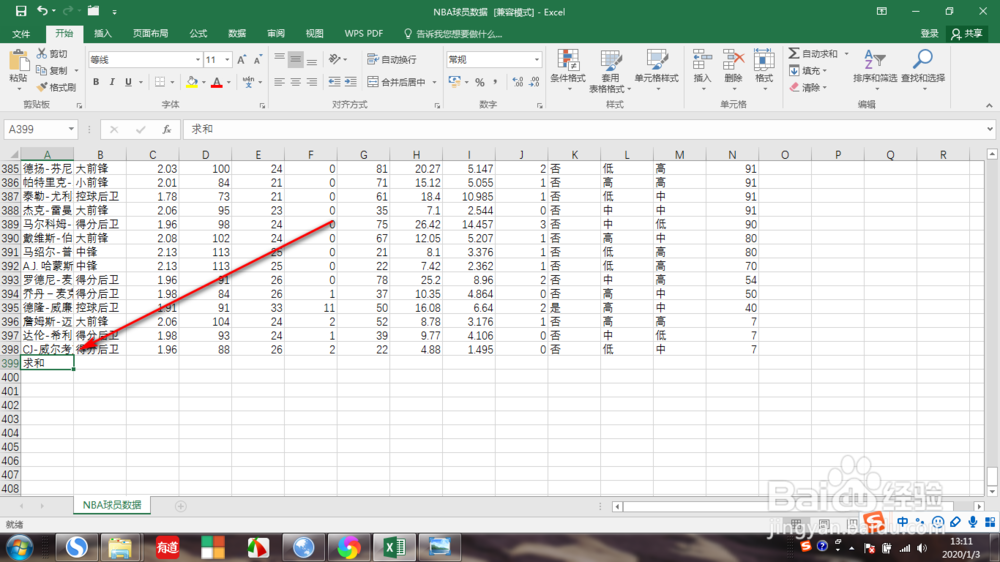Switch to the WPS PDF tab
The width and height of the screenshot is (1000, 562).
point(364,34)
